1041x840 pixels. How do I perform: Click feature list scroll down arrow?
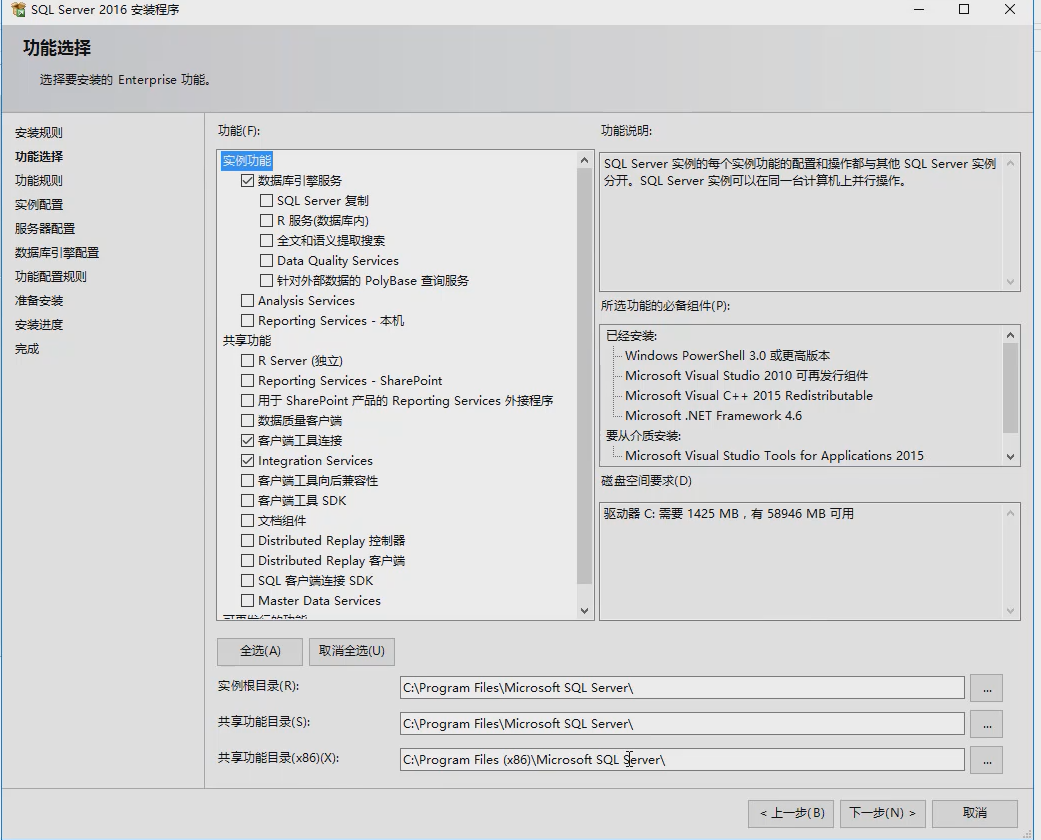(584, 611)
